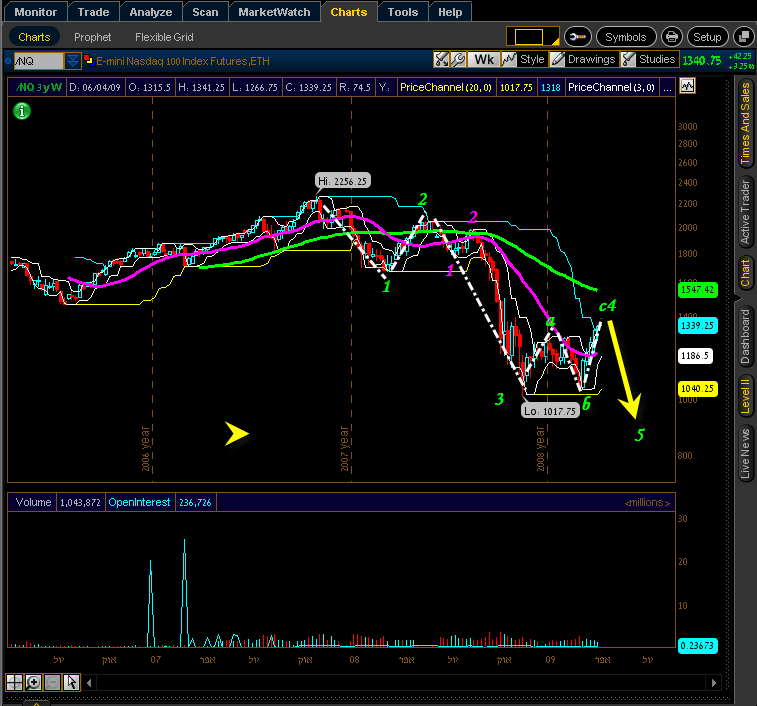The width and height of the screenshot is (757, 706).
Task: Click the Volume label in lower study
Action: pos(33,502)
